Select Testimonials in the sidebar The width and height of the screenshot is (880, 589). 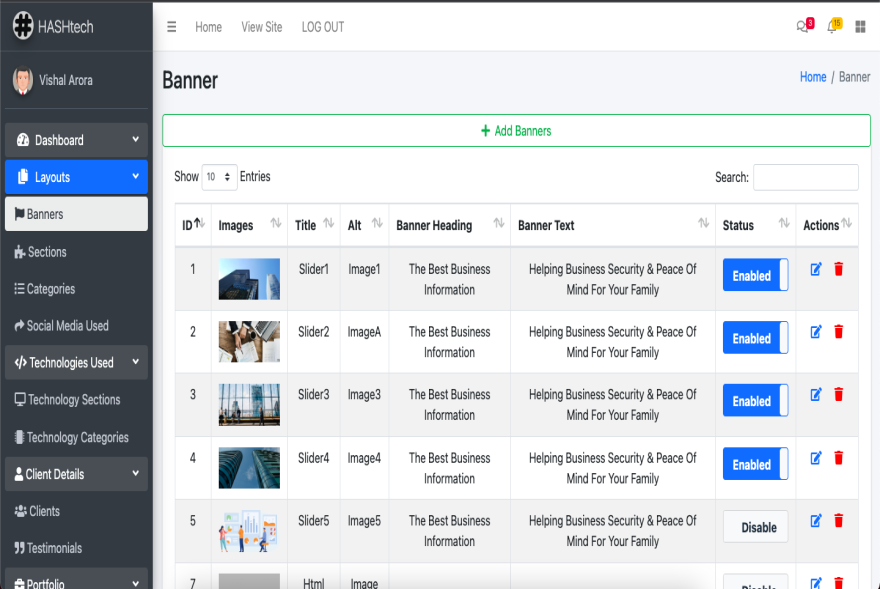click(54, 548)
